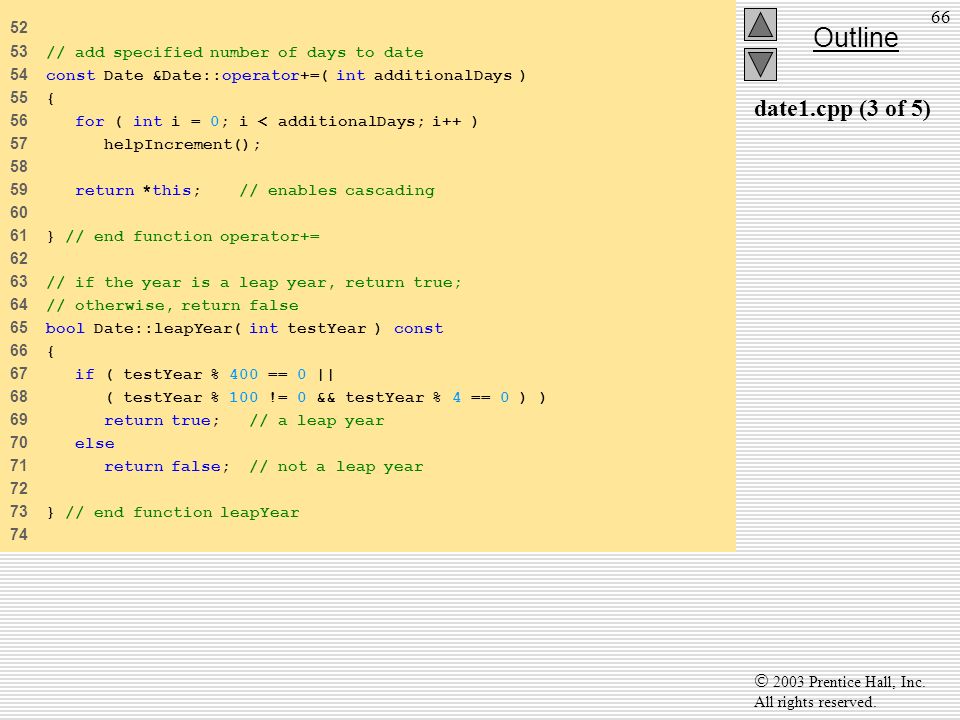Click the 'bool Date::leapYear' declaration line
The image size is (960, 720).
tap(244, 328)
